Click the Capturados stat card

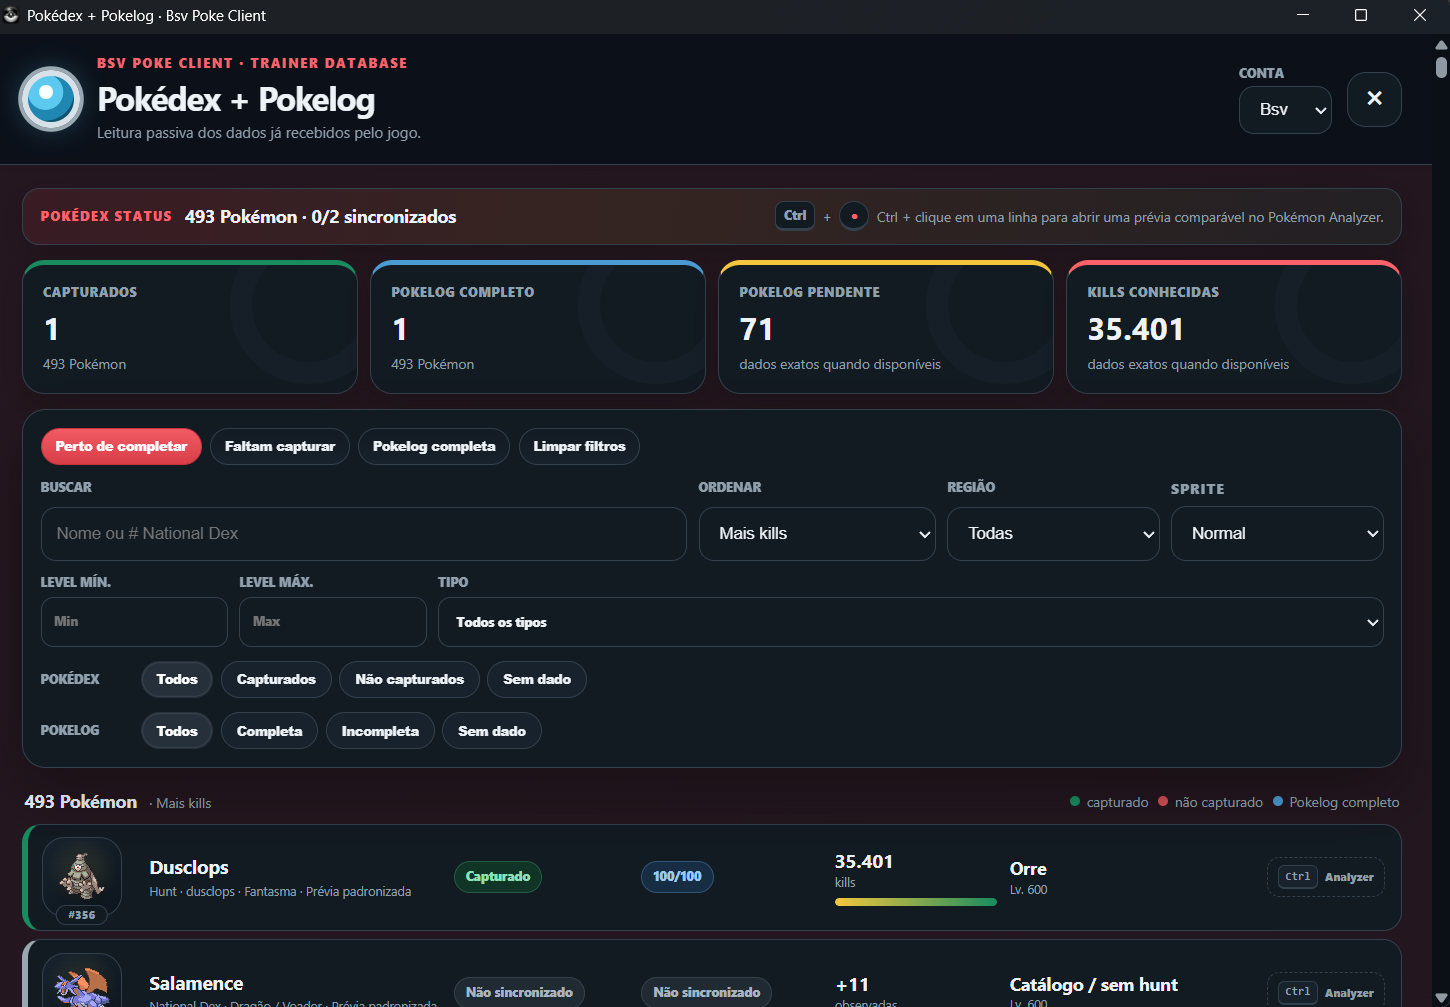point(190,327)
